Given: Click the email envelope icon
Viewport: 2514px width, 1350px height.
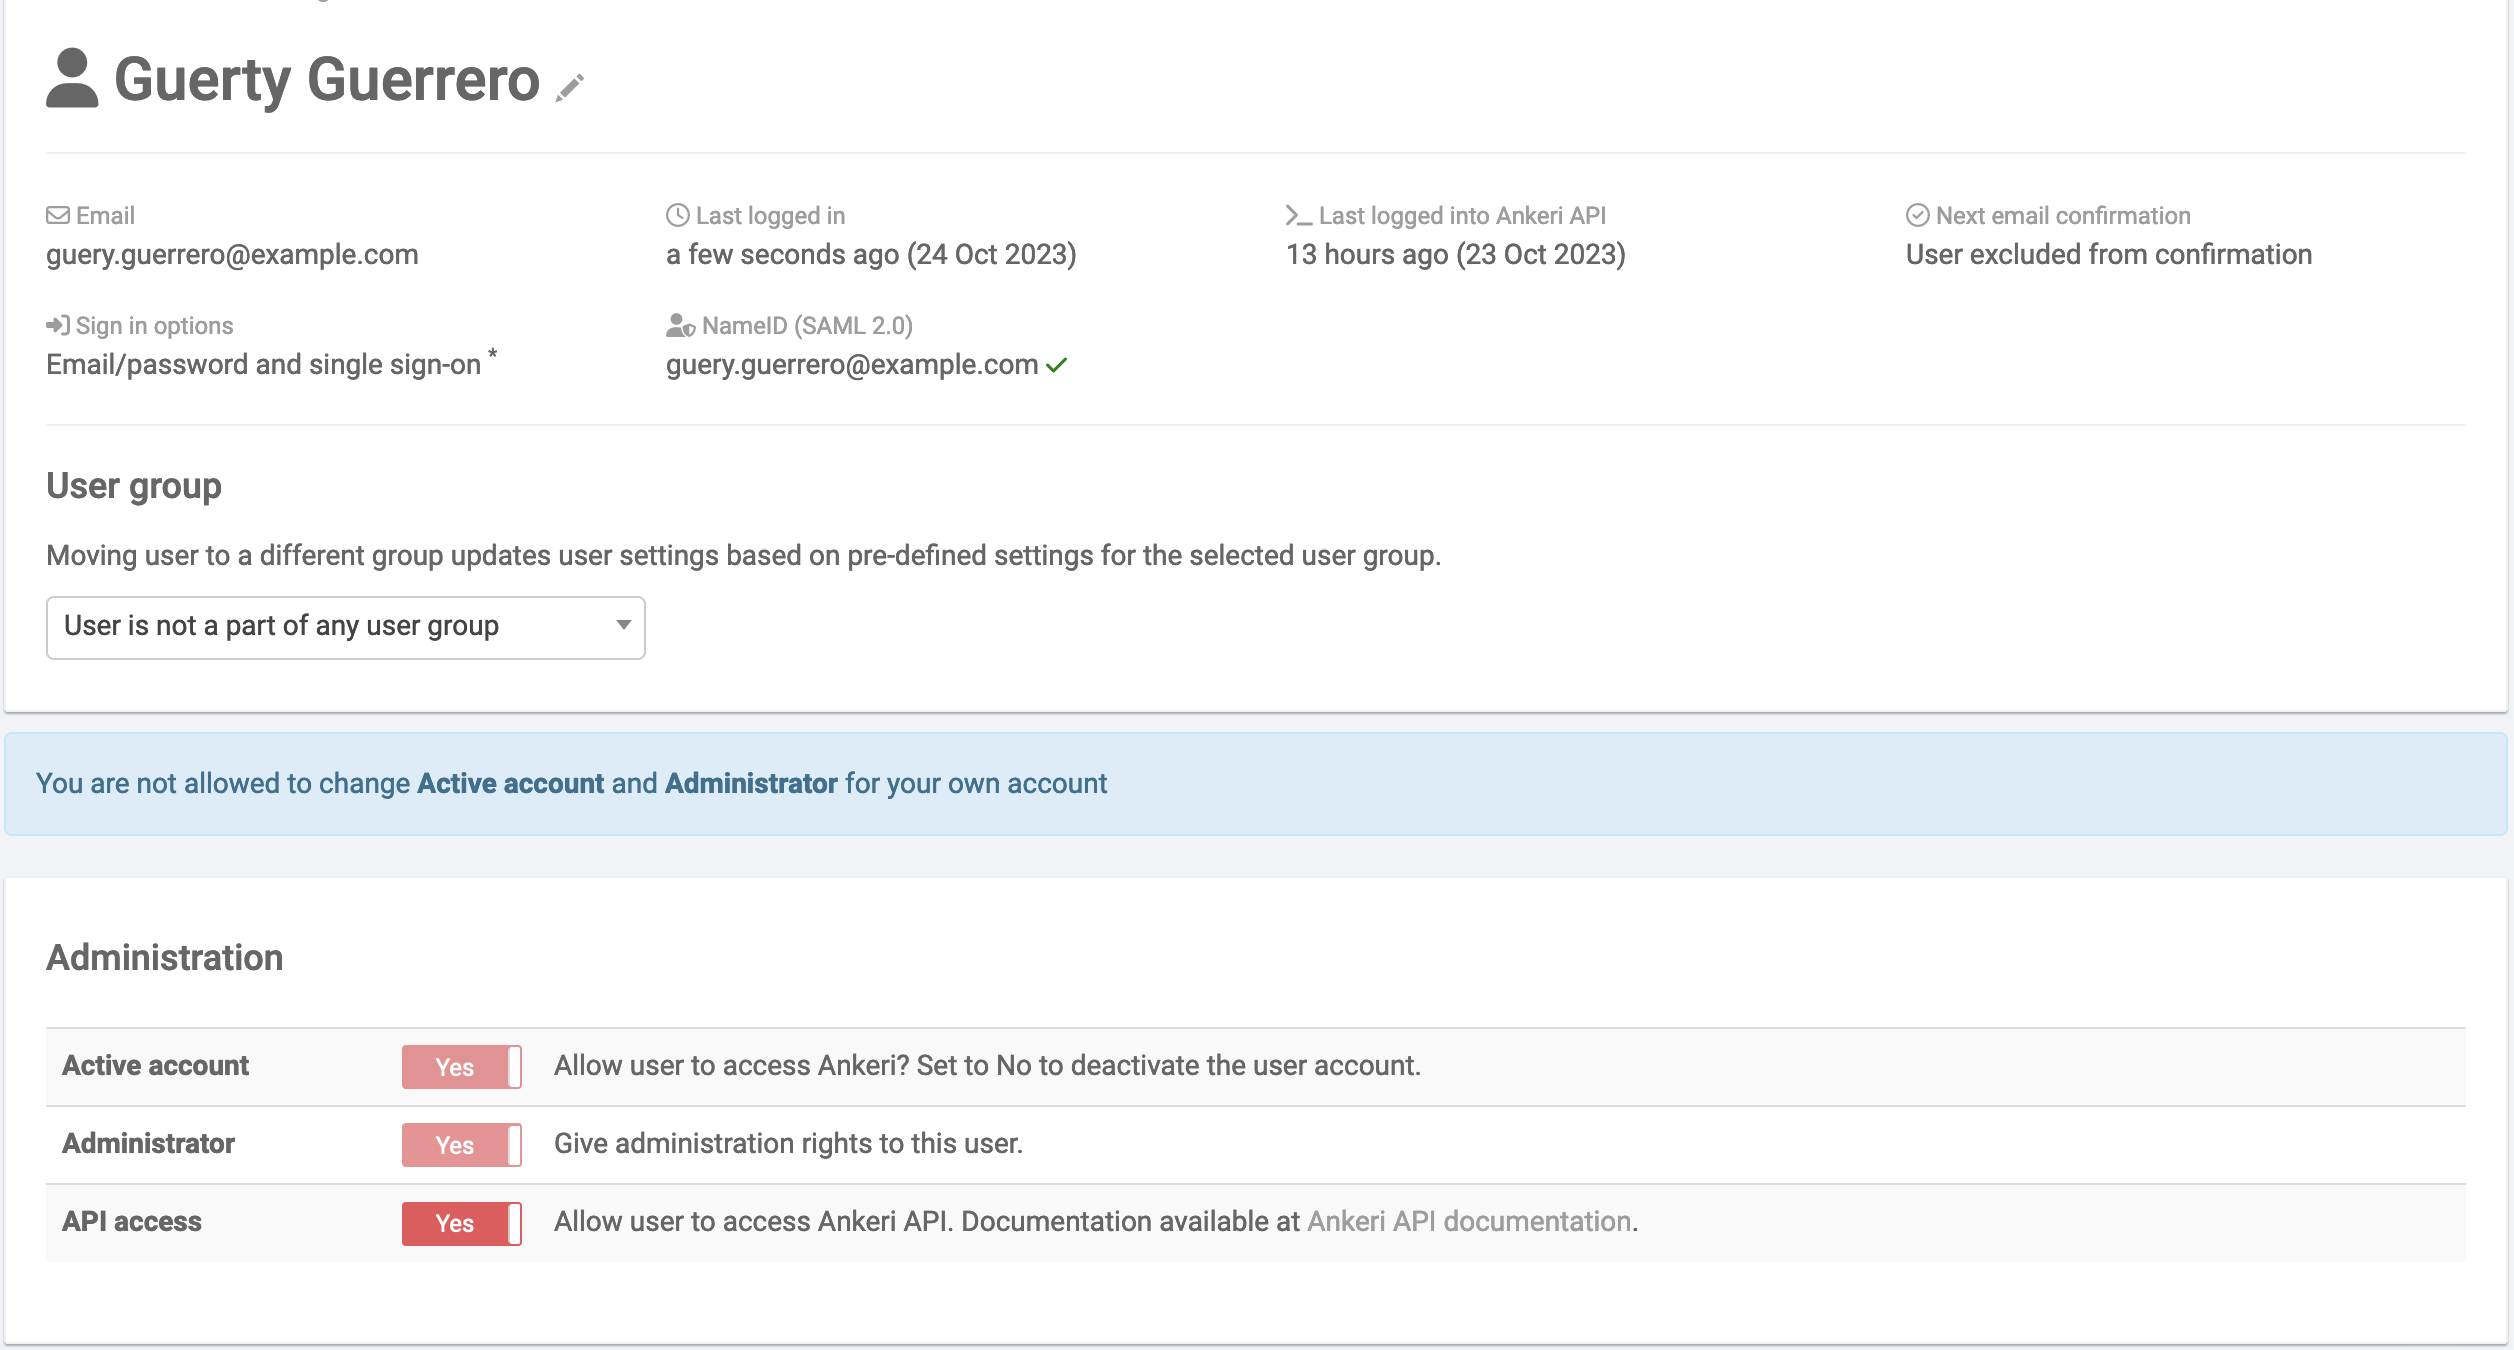Looking at the screenshot, I should tap(57, 214).
